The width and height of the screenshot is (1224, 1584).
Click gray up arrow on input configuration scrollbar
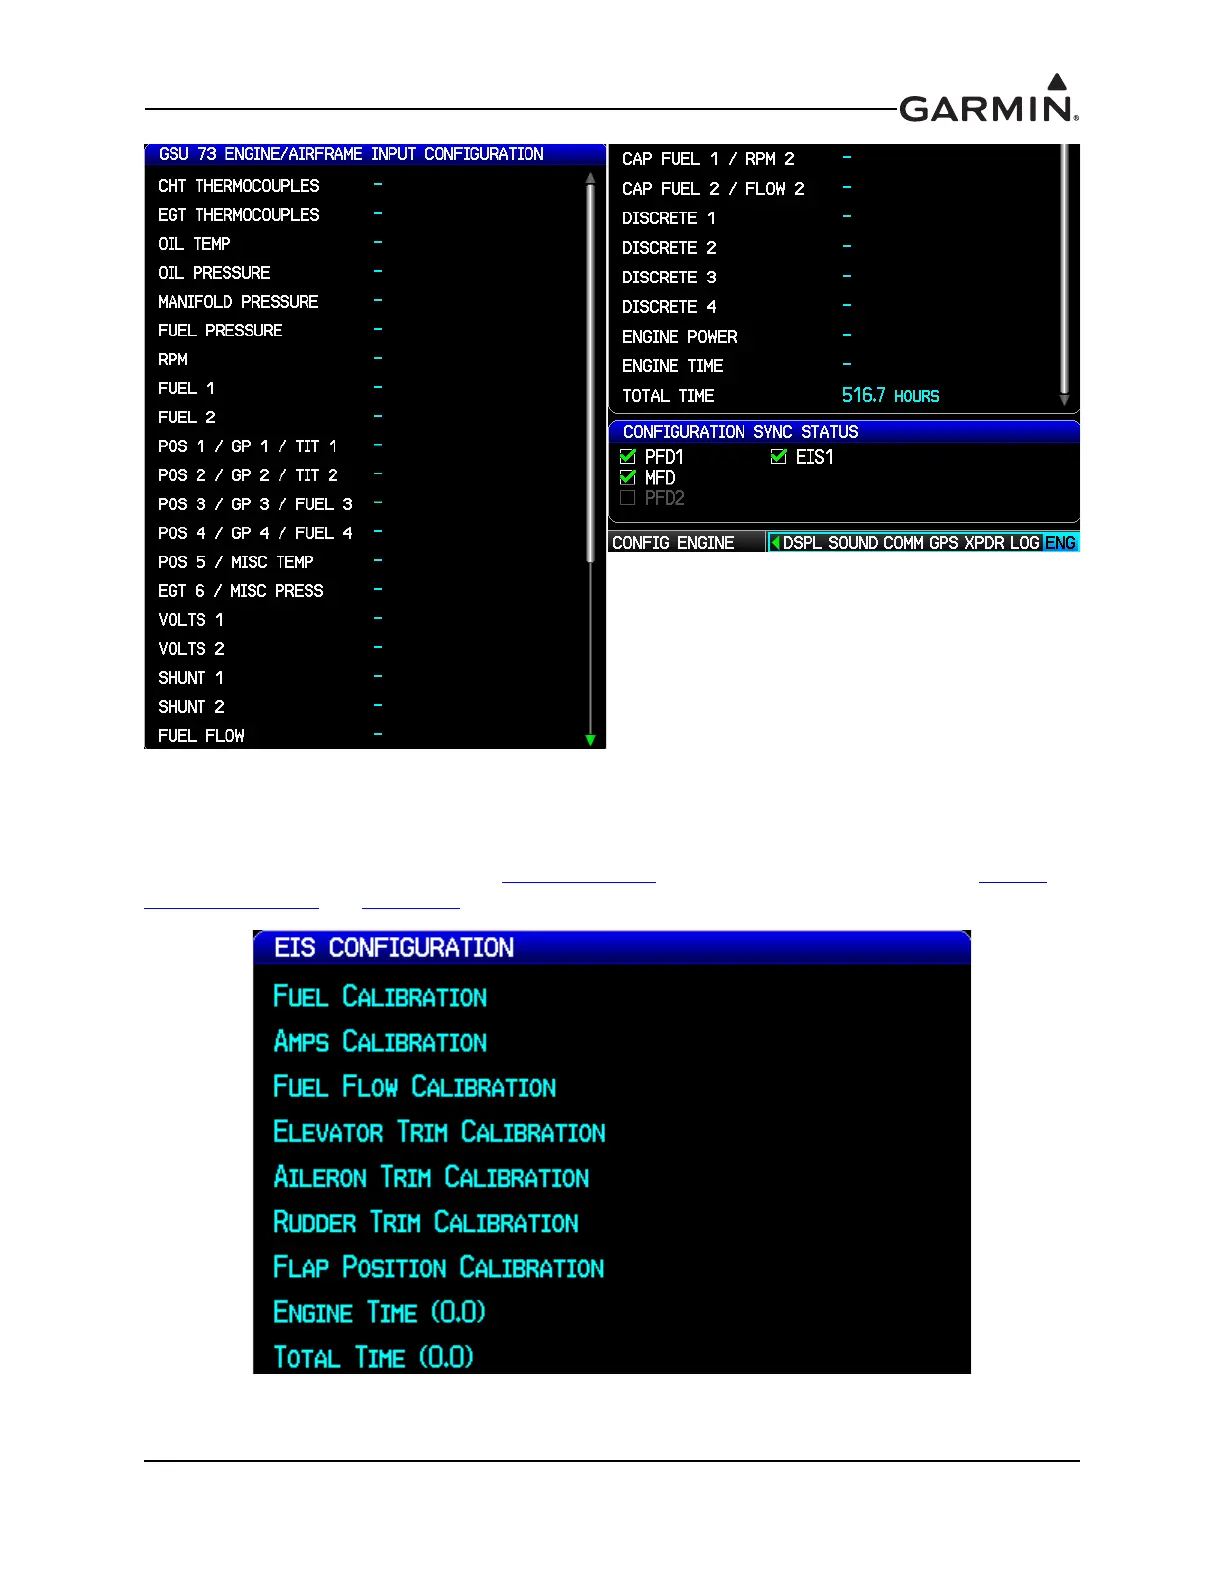[x=590, y=179]
